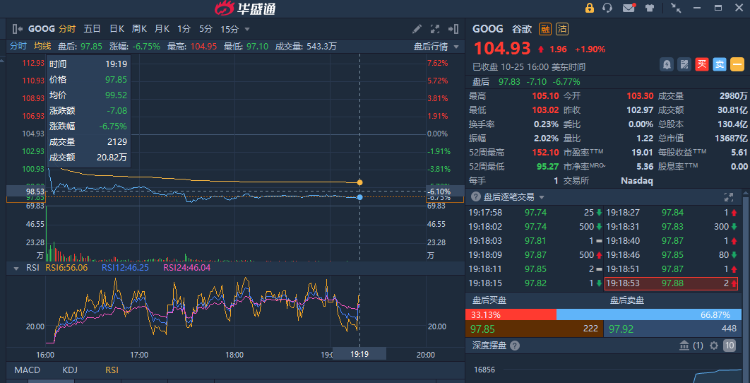The image size is (750, 383).
Task: Open the skin theme shirt icon
Action: [x=650, y=8]
